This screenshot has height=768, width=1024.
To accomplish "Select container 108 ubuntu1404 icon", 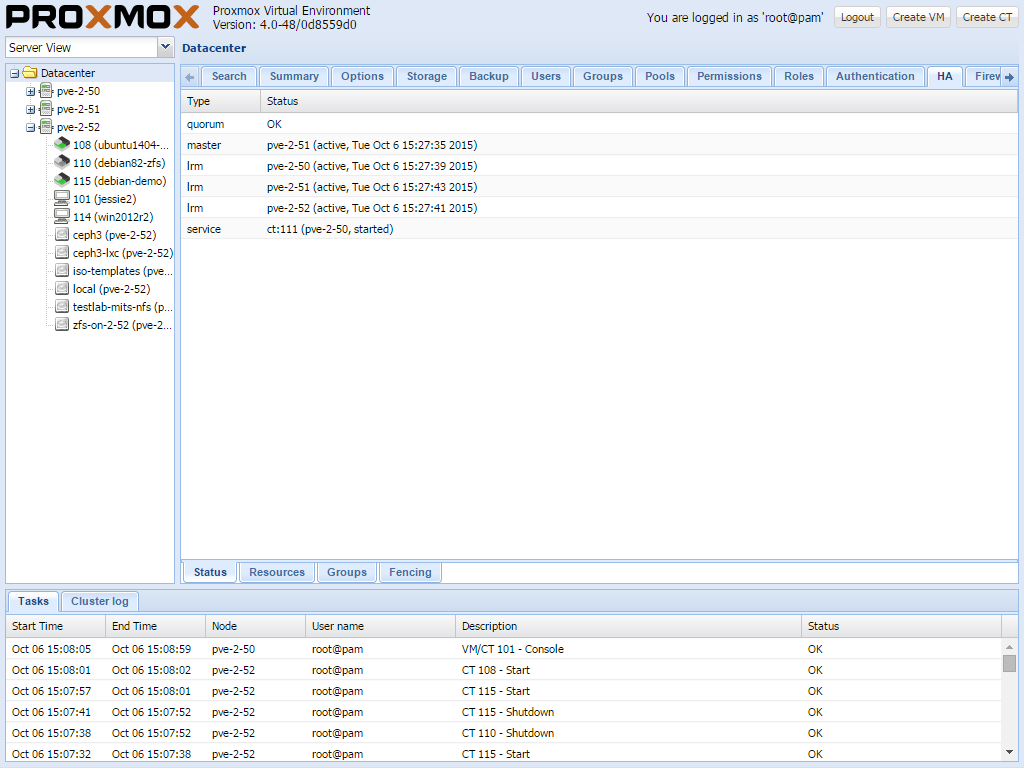I will [62, 145].
